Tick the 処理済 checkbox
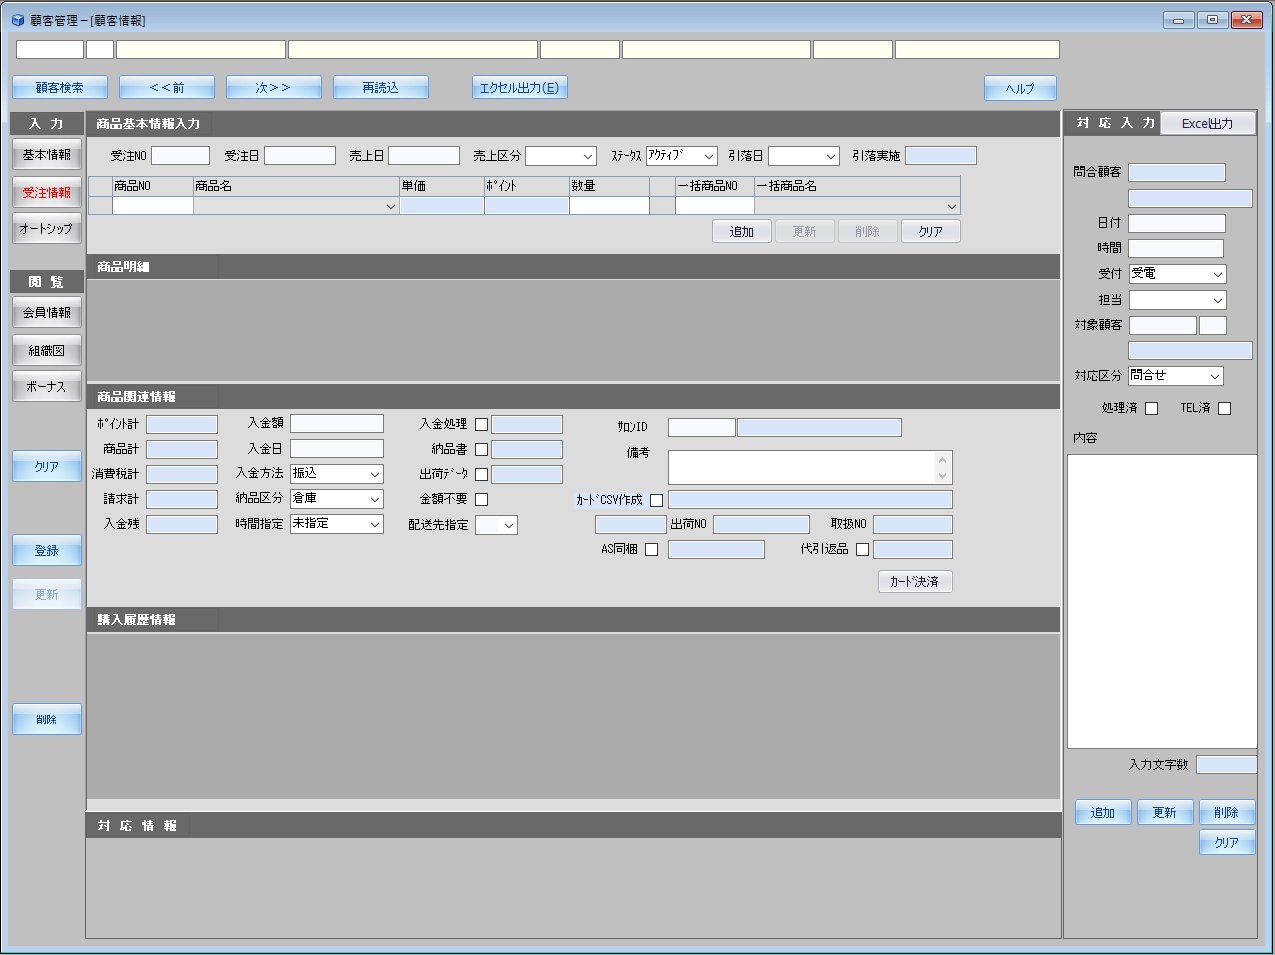This screenshot has height=955, width=1275. pos(1151,408)
